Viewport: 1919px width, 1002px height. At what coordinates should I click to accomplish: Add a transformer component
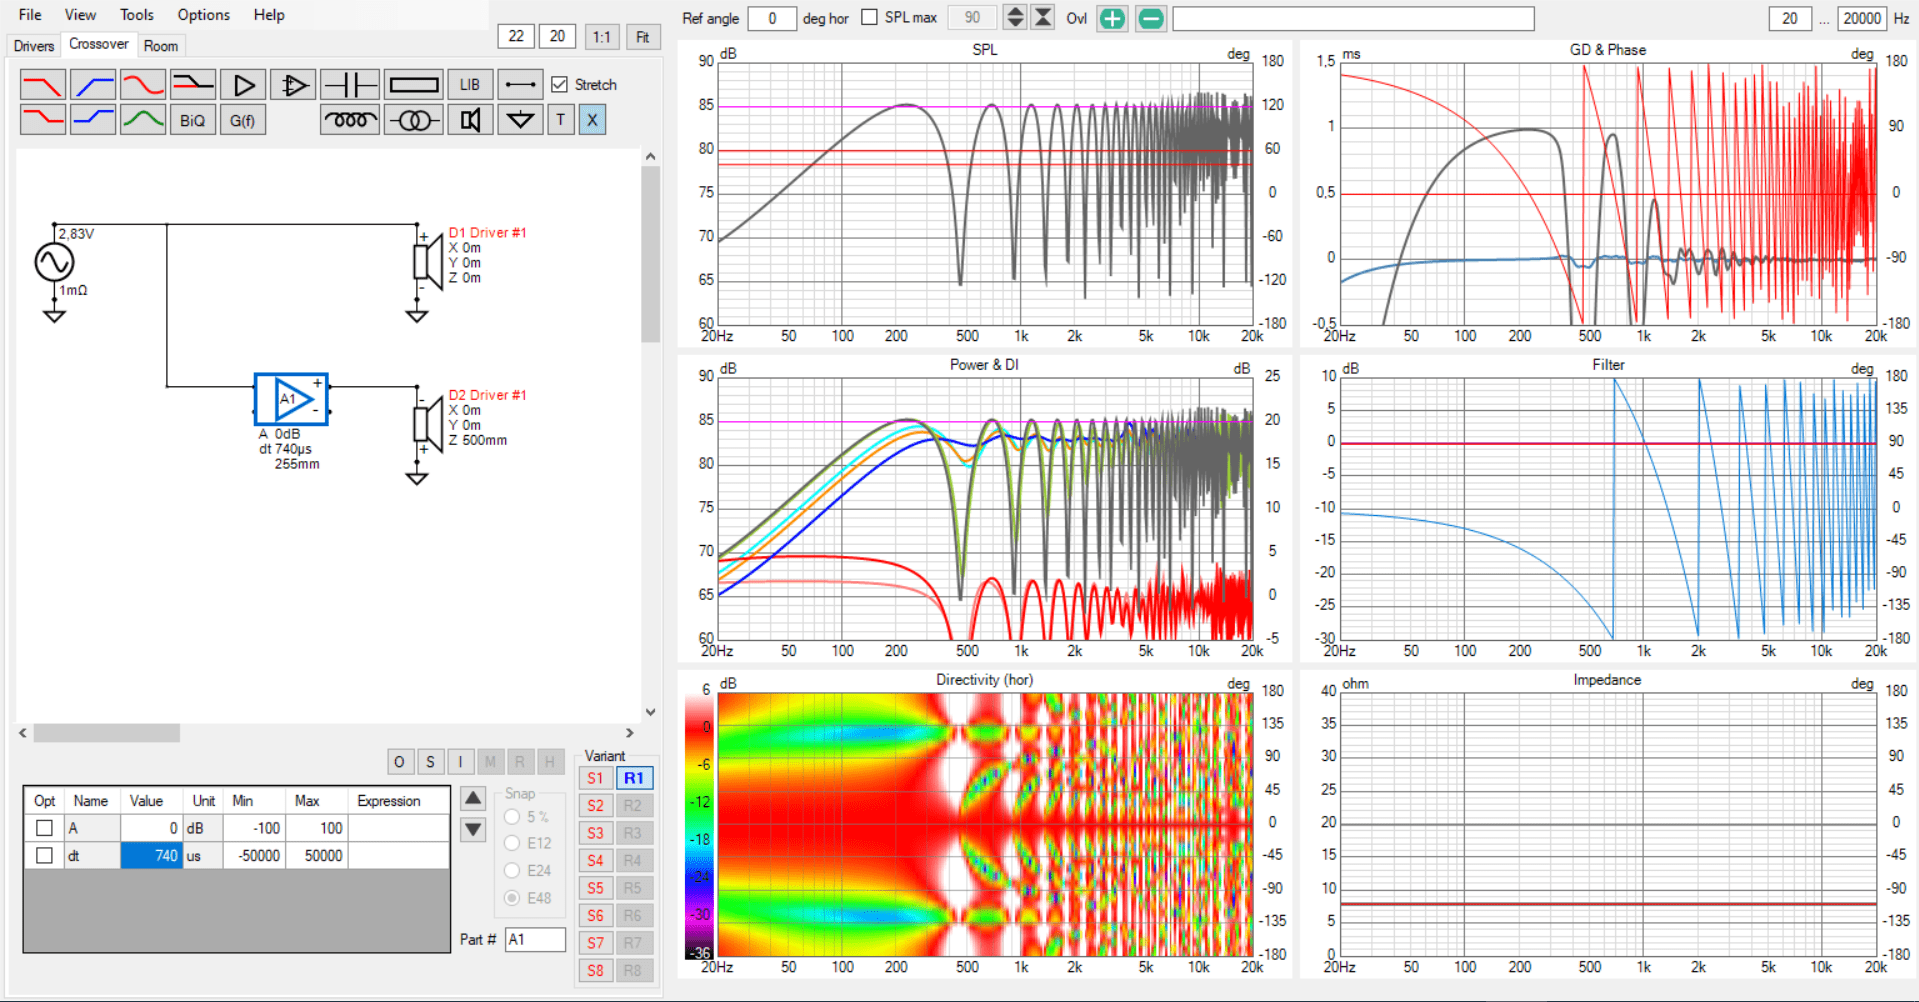tap(414, 120)
